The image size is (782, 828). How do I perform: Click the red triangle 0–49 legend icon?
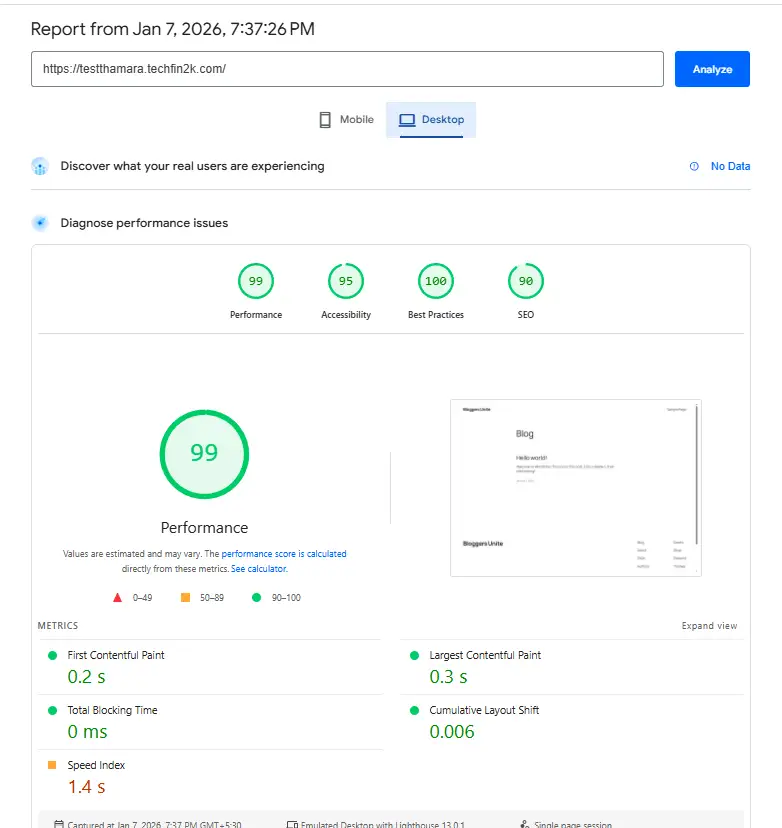(x=117, y=598)
